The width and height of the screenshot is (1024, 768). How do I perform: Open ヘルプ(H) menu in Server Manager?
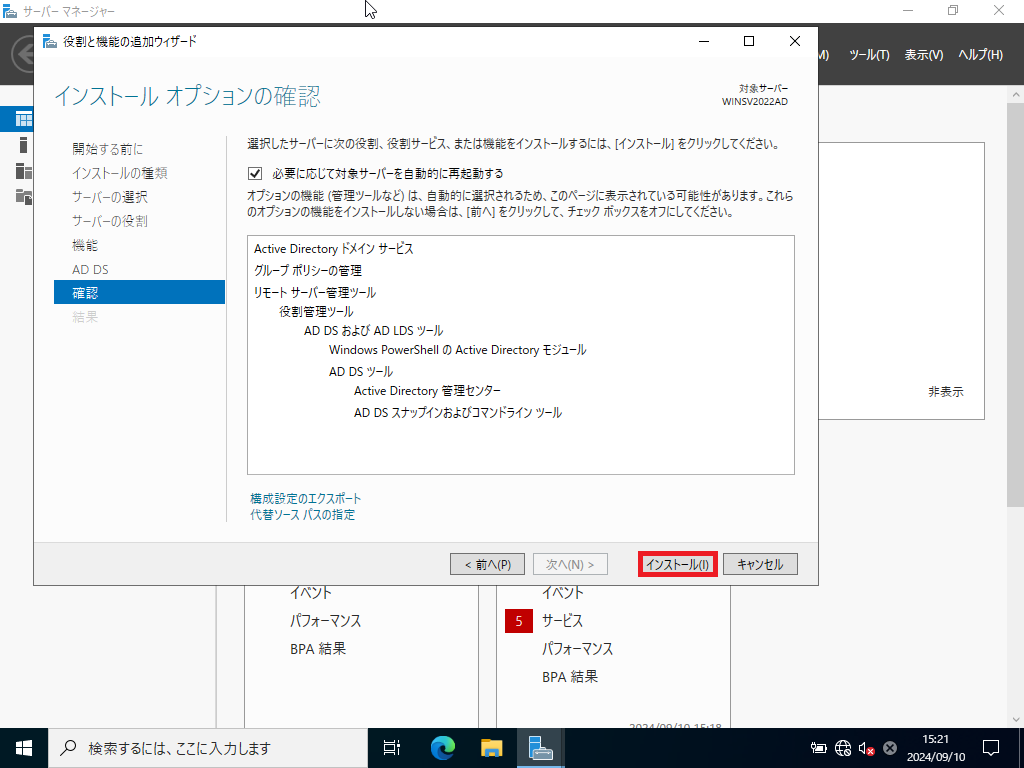[x=980, y=55]
